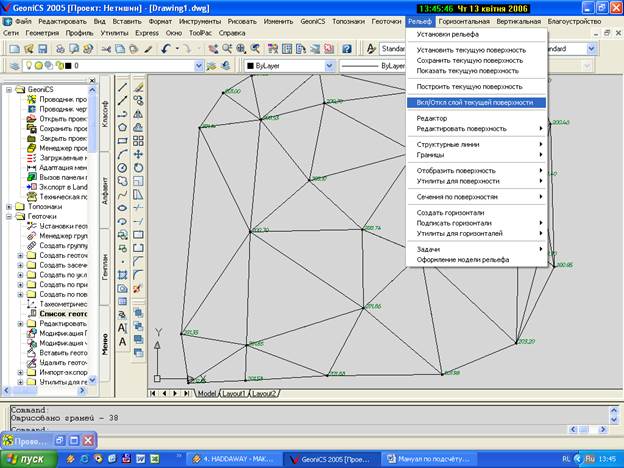The width and height of the screenshot is (624, 468).
Task: Select the Circle draw tool
Action: 123,168
